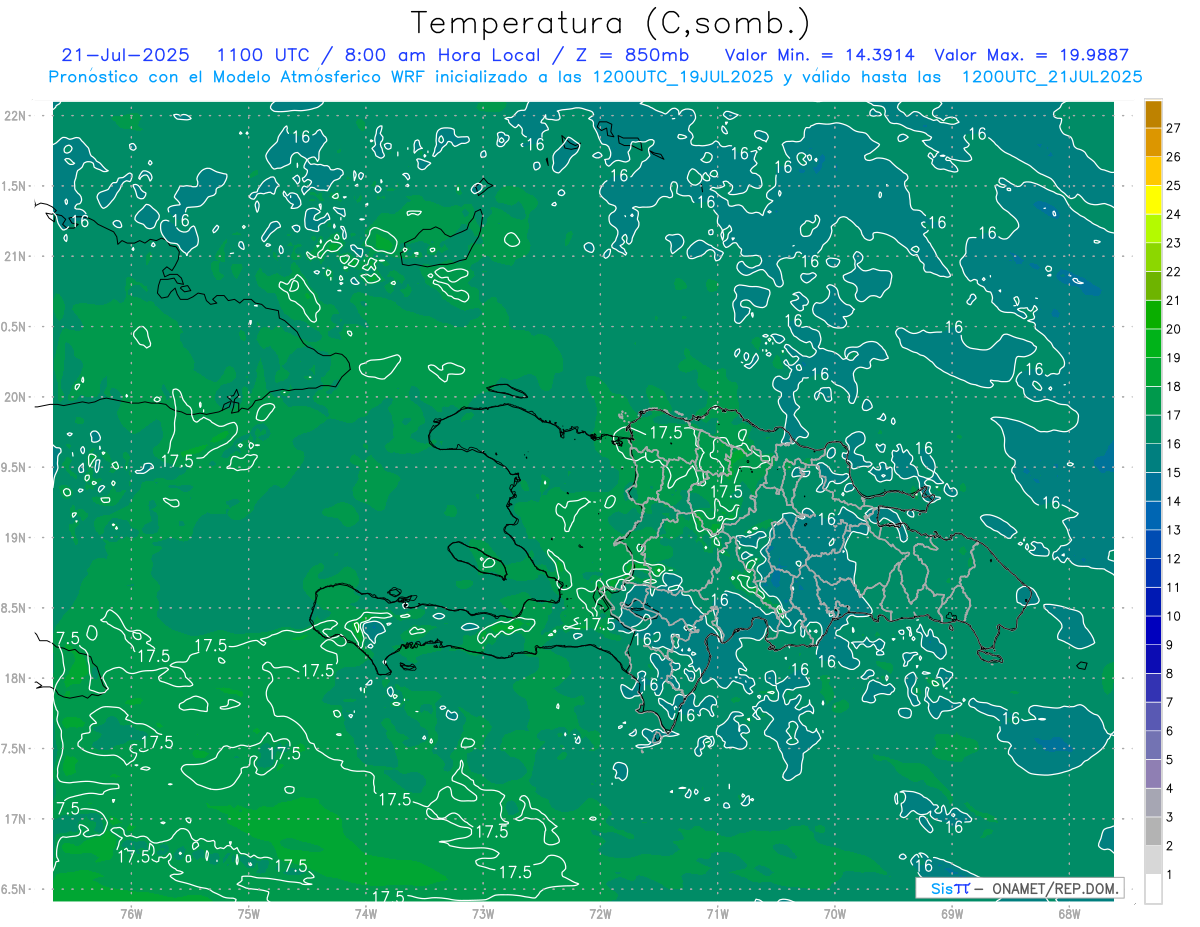Pick the gray swatch between 2 and 3

tap(1153, 831)
